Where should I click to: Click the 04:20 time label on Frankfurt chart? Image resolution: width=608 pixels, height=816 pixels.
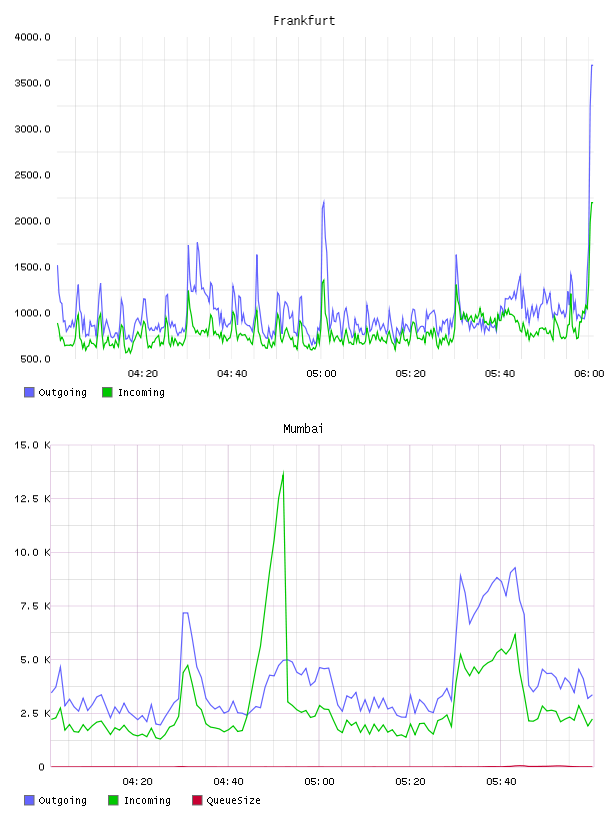(143, 374)
